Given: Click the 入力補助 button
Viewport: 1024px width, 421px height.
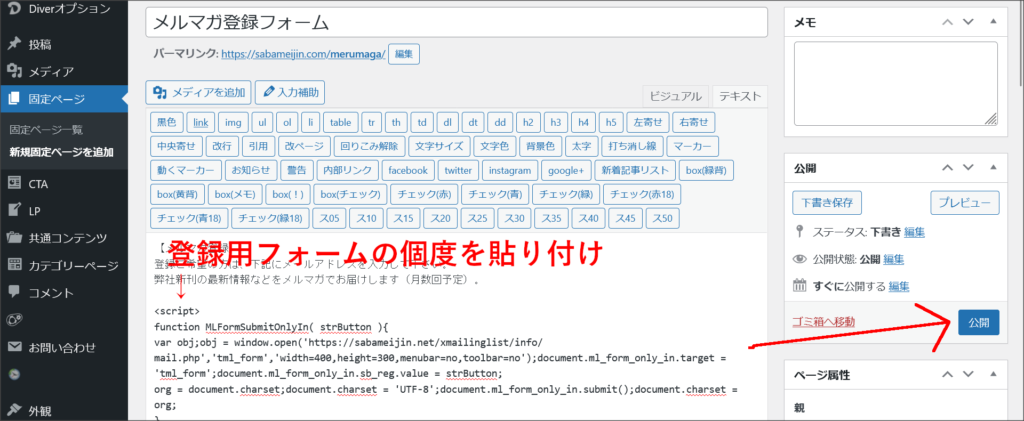Looking at the screenshot, I should pos(290,93).
